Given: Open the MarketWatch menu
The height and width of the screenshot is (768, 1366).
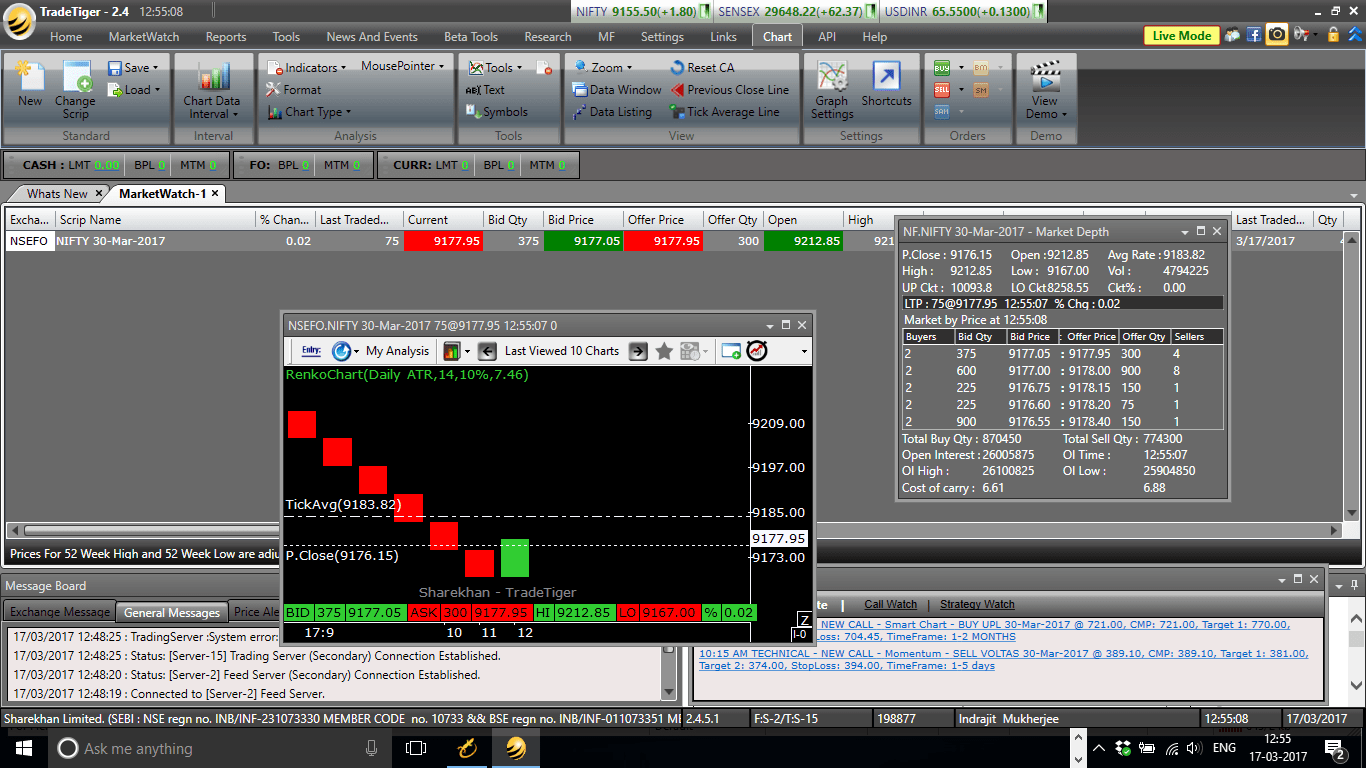Looking at the screenshot, I should click(144, 37).
